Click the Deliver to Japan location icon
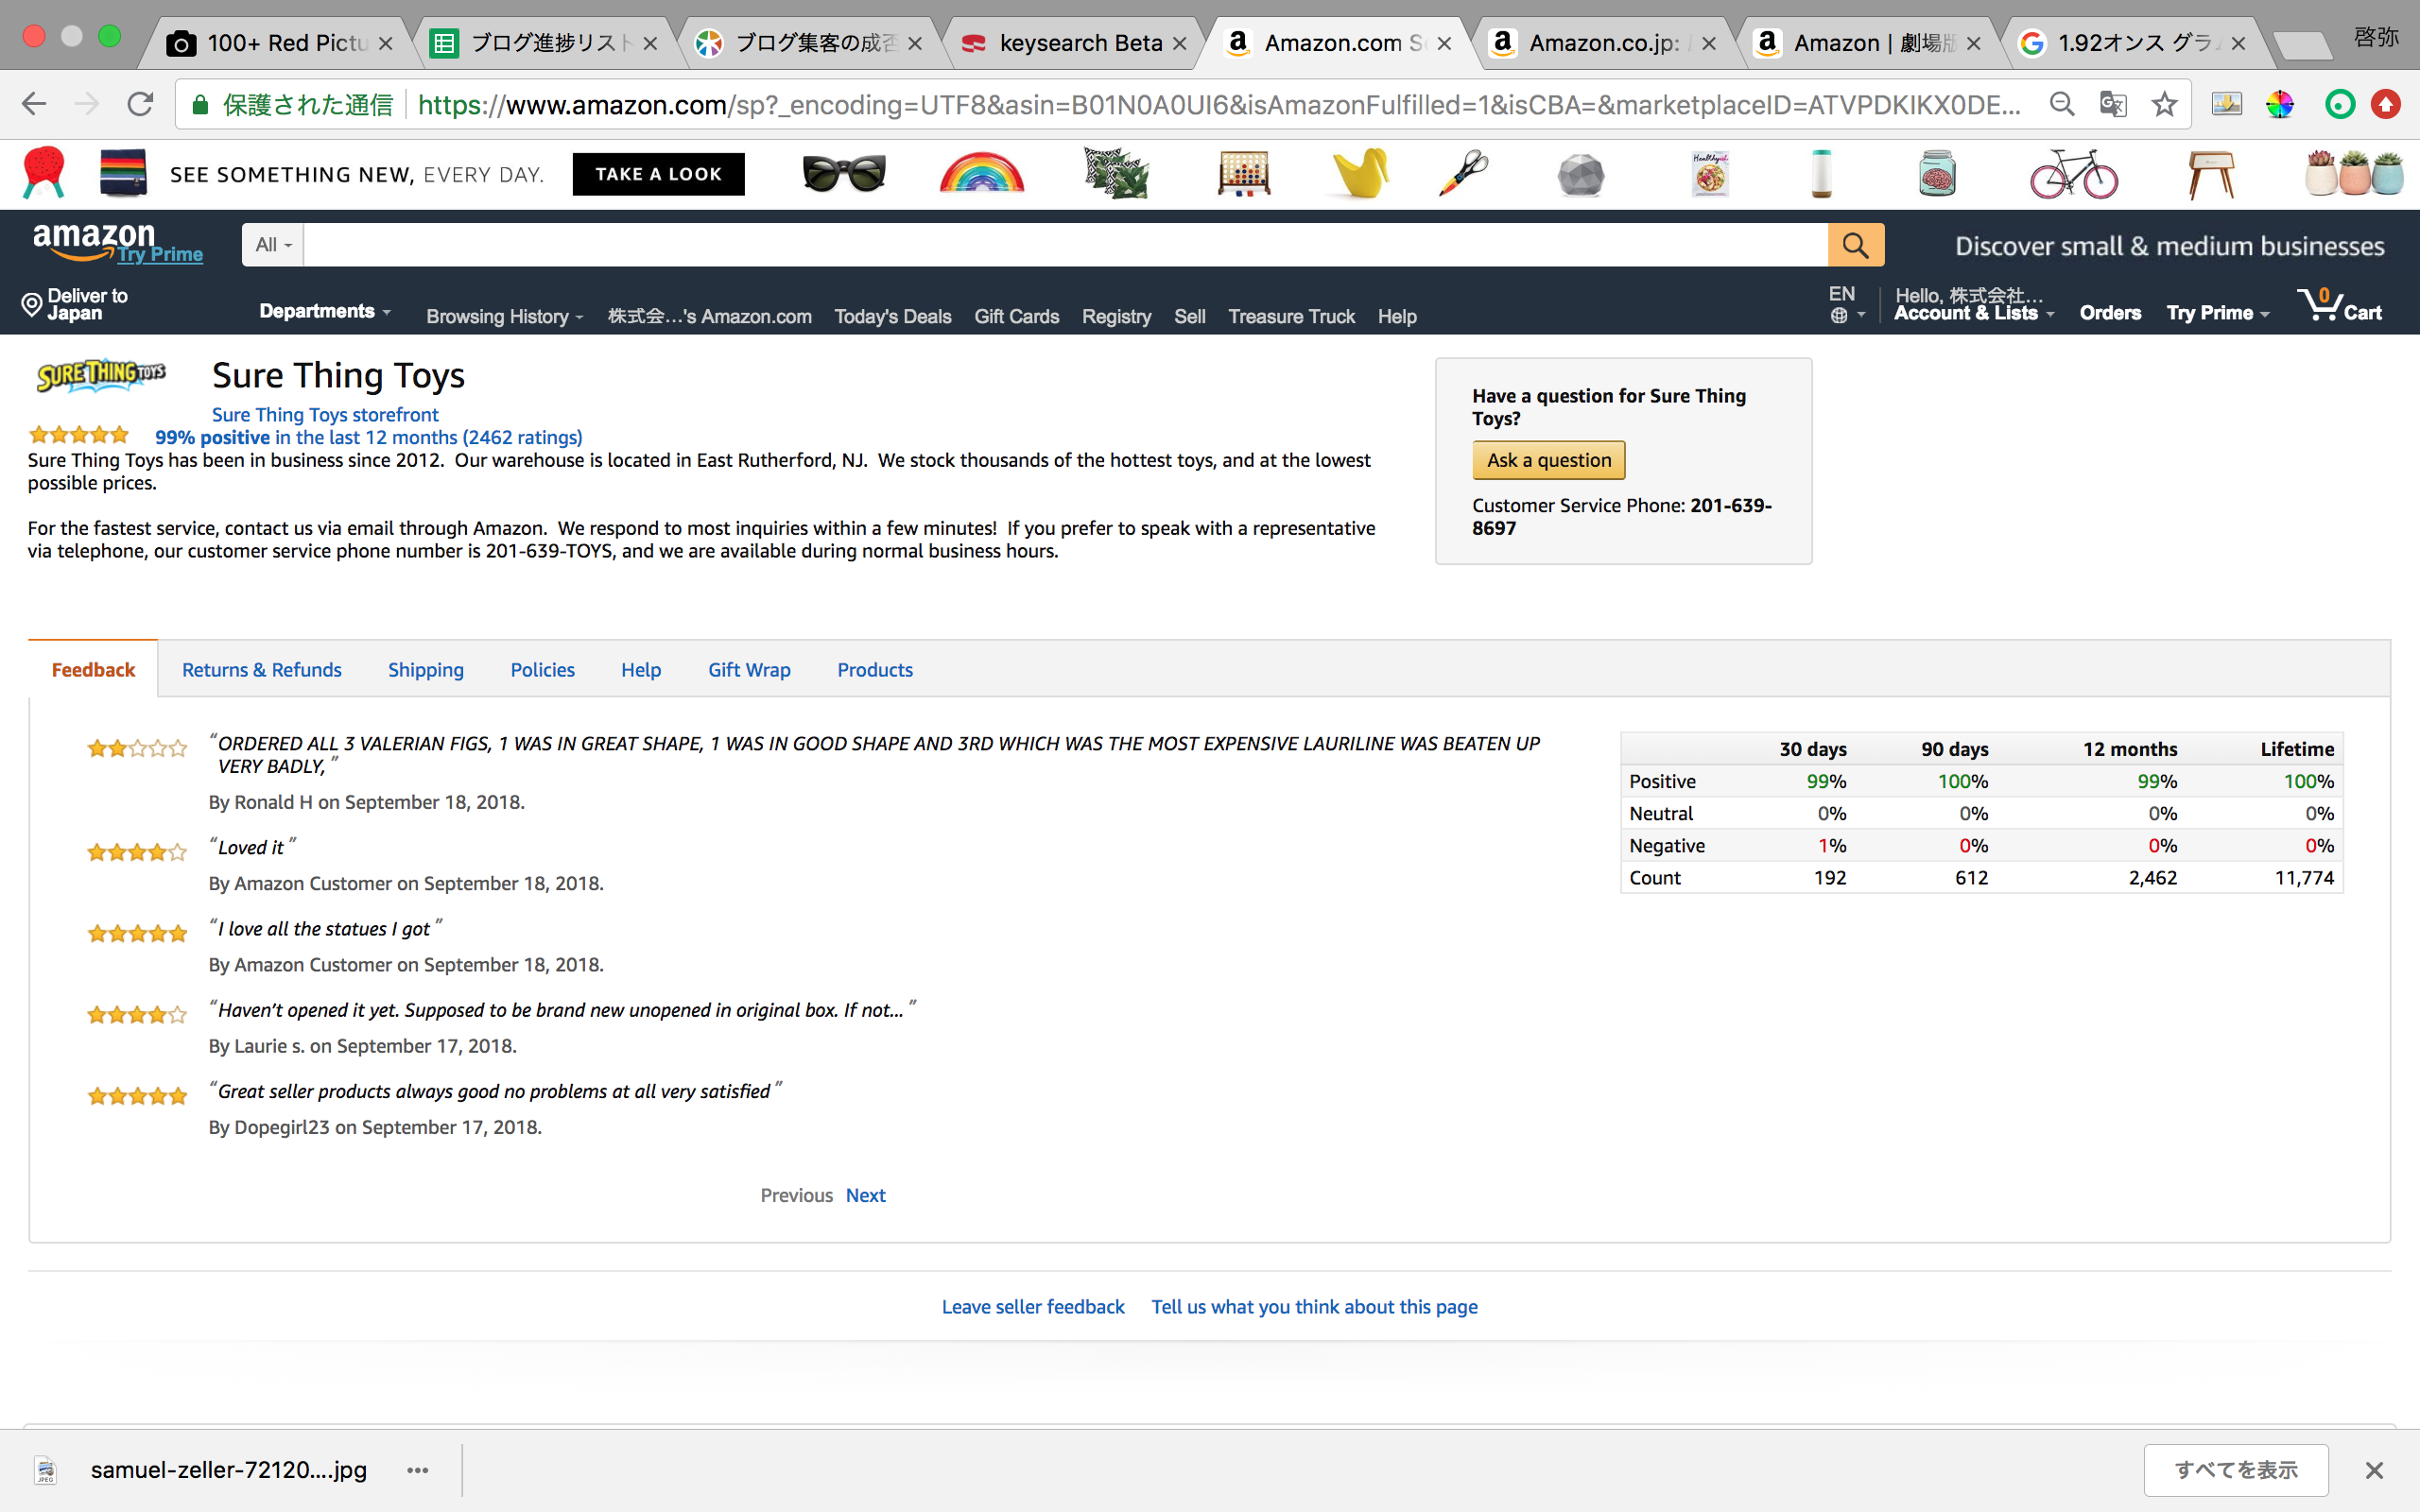 coord(32,304)
